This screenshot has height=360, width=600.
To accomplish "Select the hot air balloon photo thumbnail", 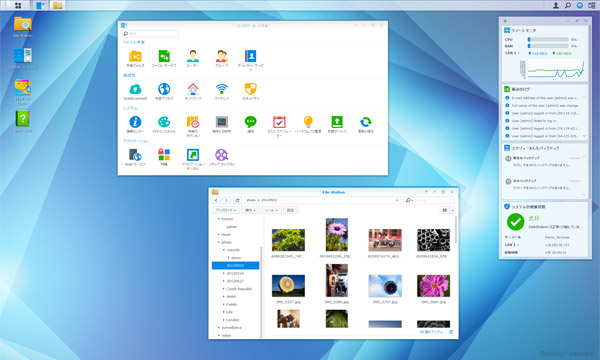I will pyautogui.click(x=385, y=286).
